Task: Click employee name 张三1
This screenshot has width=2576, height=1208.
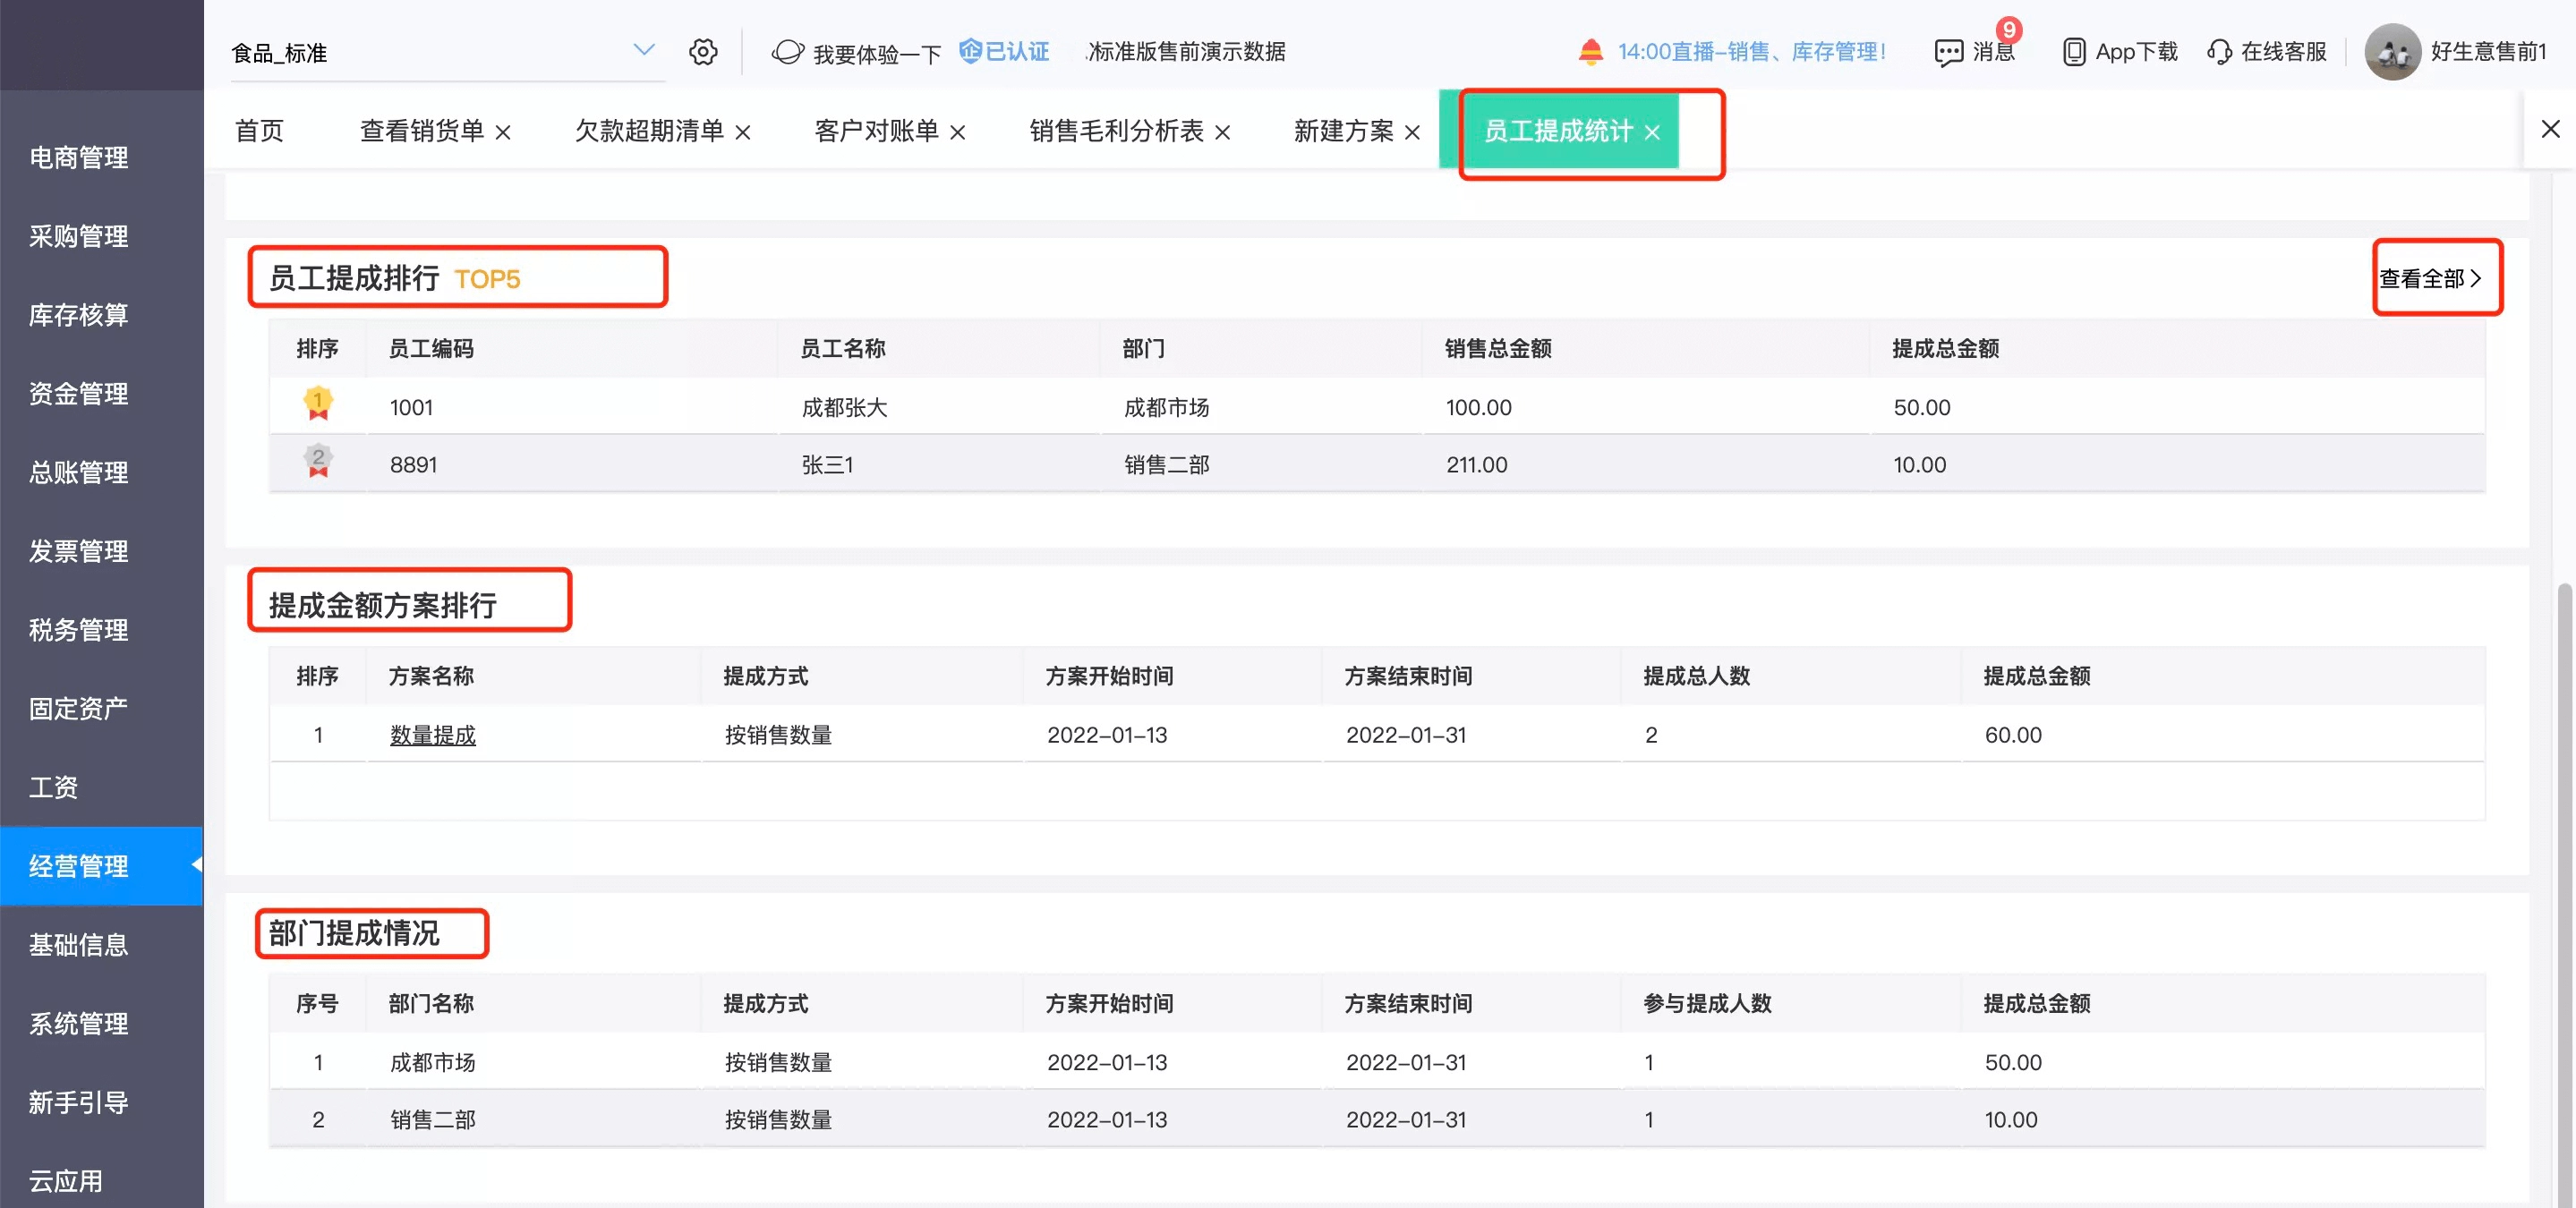Action: 828,465
